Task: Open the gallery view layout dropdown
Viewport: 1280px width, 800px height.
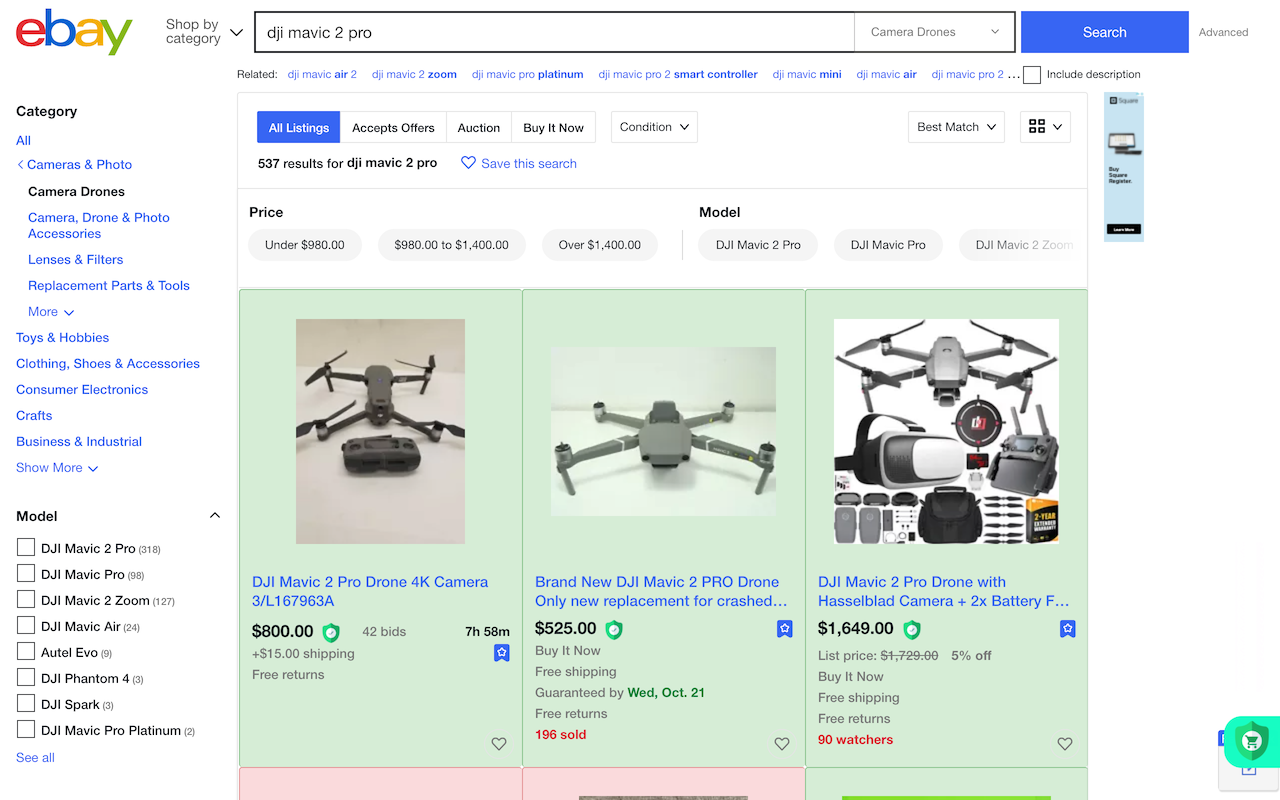Action: click(1045, 127)
